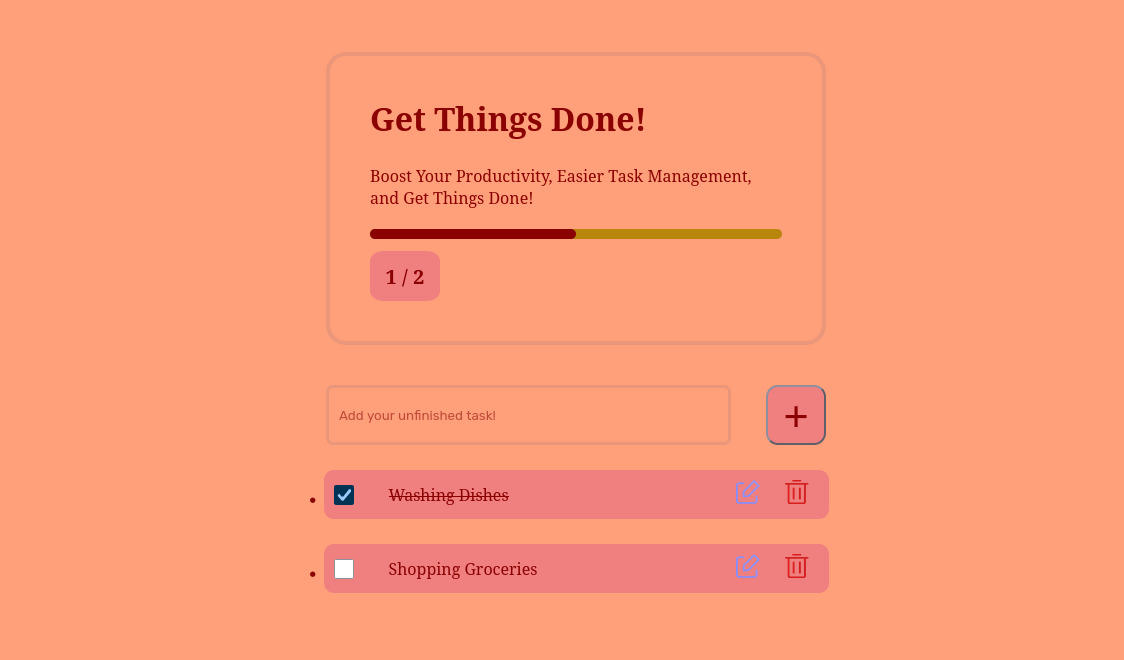Click the 1 / 2 counter badge
This screenshot has height=660, width=1124.
[405, 276]
